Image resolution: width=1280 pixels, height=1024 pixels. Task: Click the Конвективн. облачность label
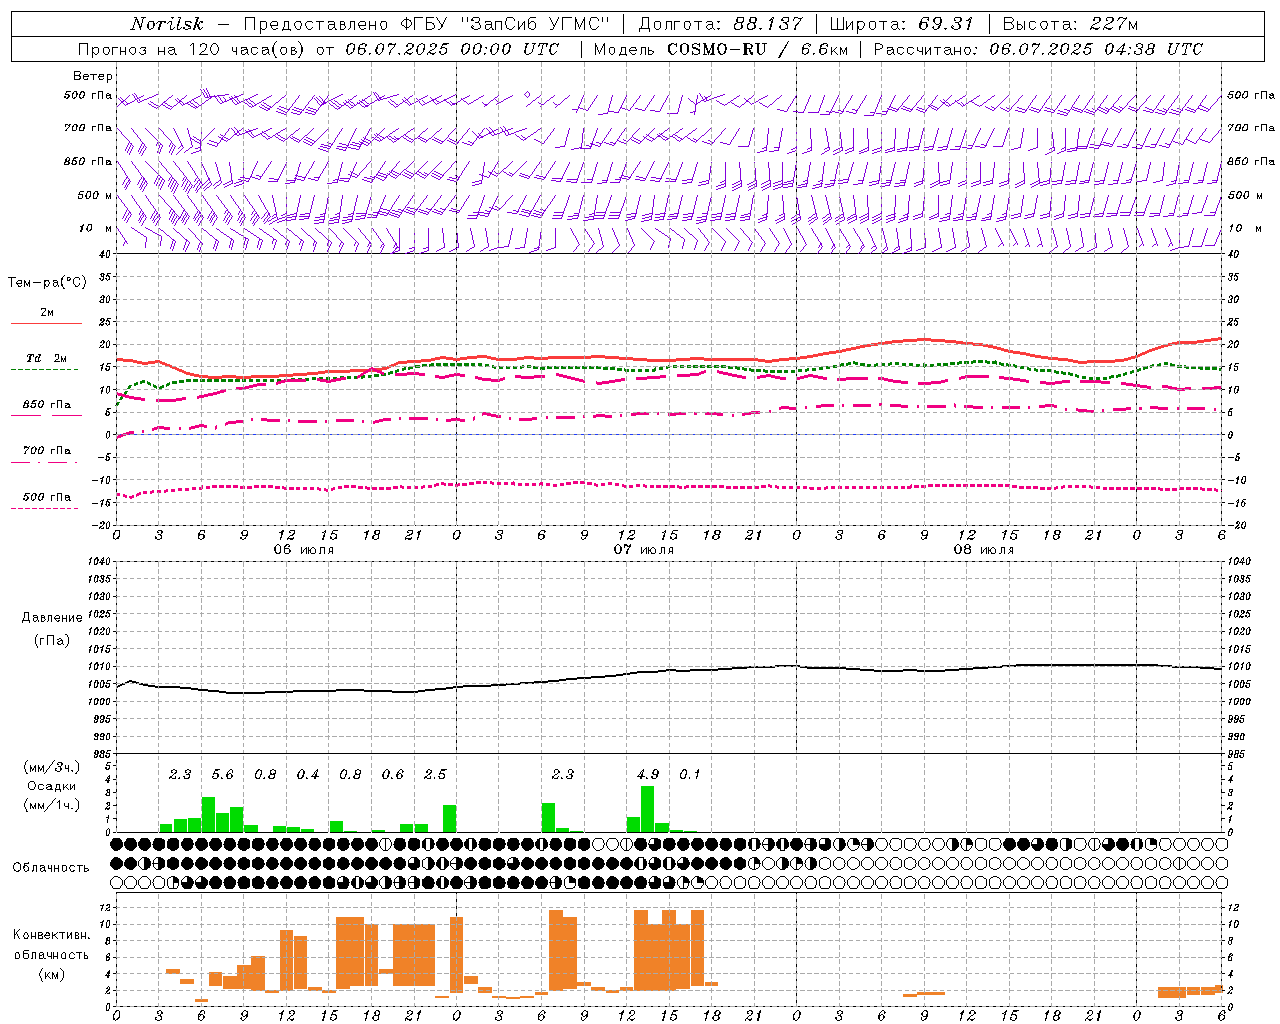tap(51, 945)
